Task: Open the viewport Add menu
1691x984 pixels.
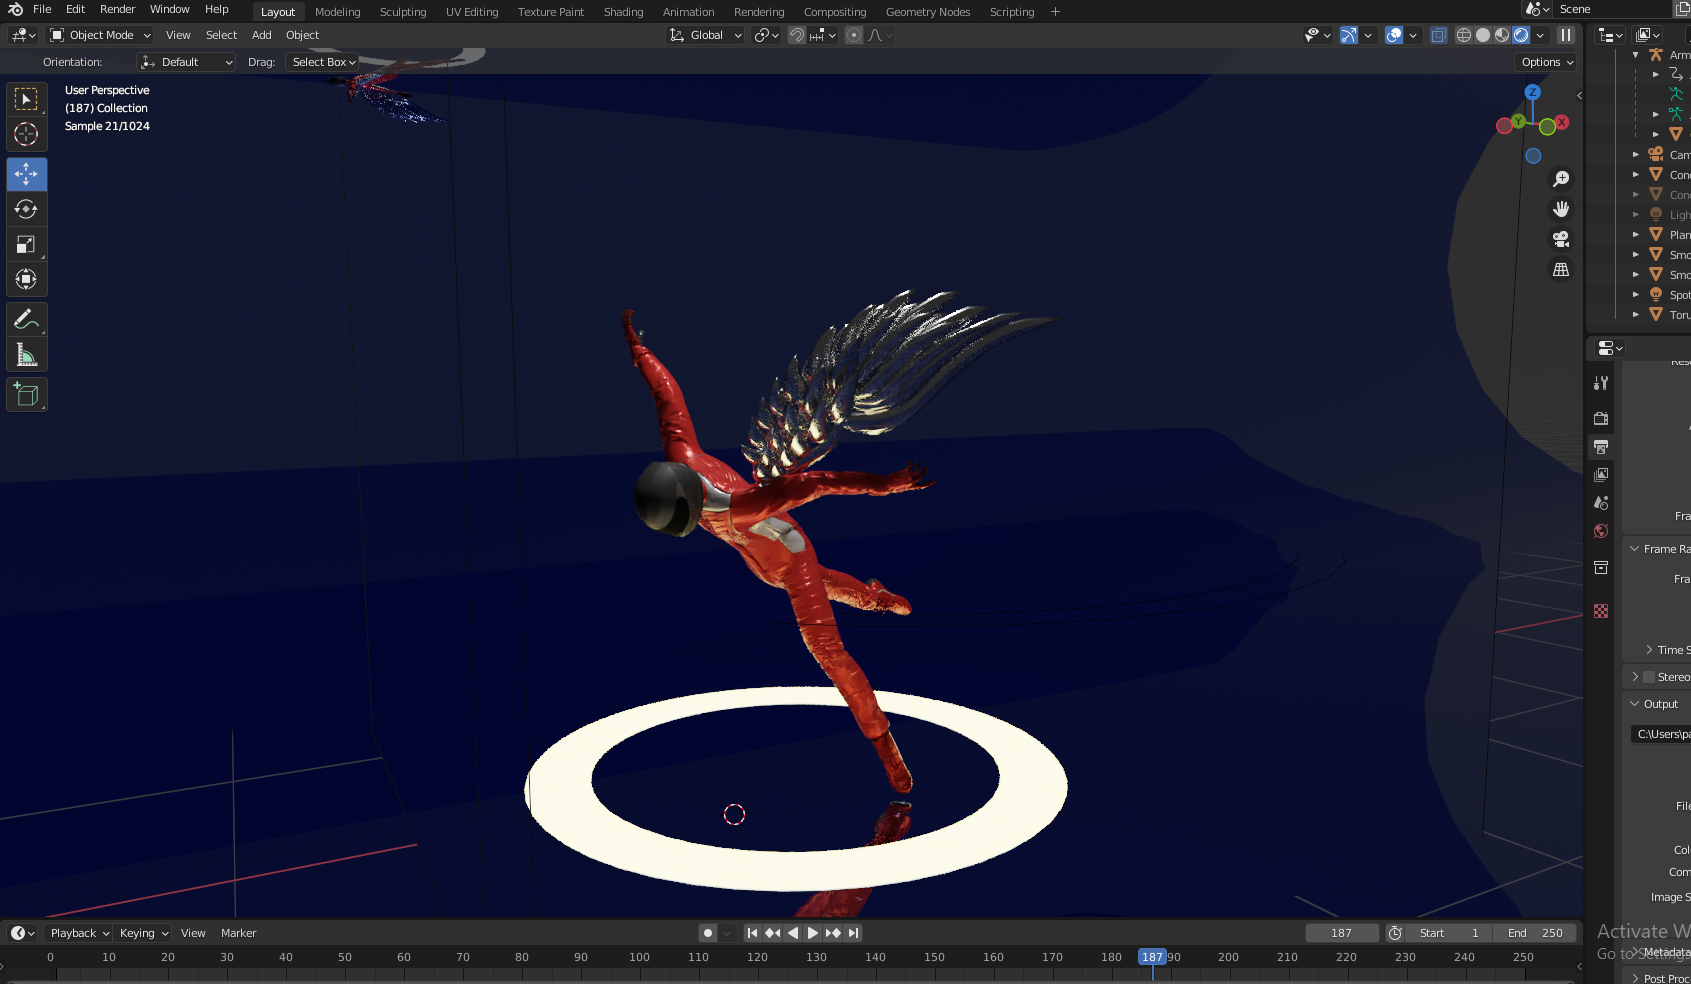Action: (x=261, y=35)
